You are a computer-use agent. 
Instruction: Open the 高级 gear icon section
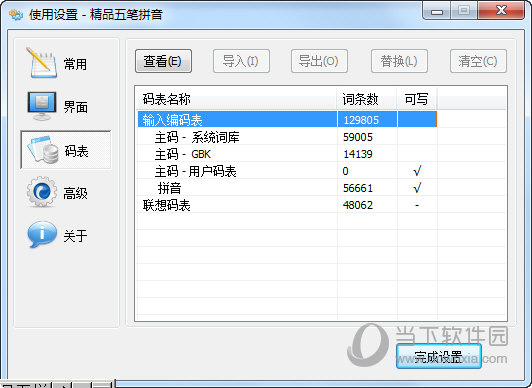pos(42,192)
